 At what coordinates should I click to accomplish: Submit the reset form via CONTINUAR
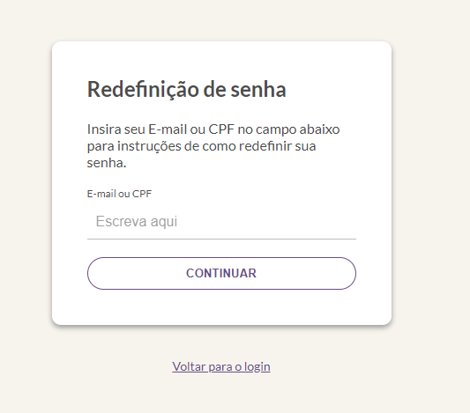tap(221, 273)
